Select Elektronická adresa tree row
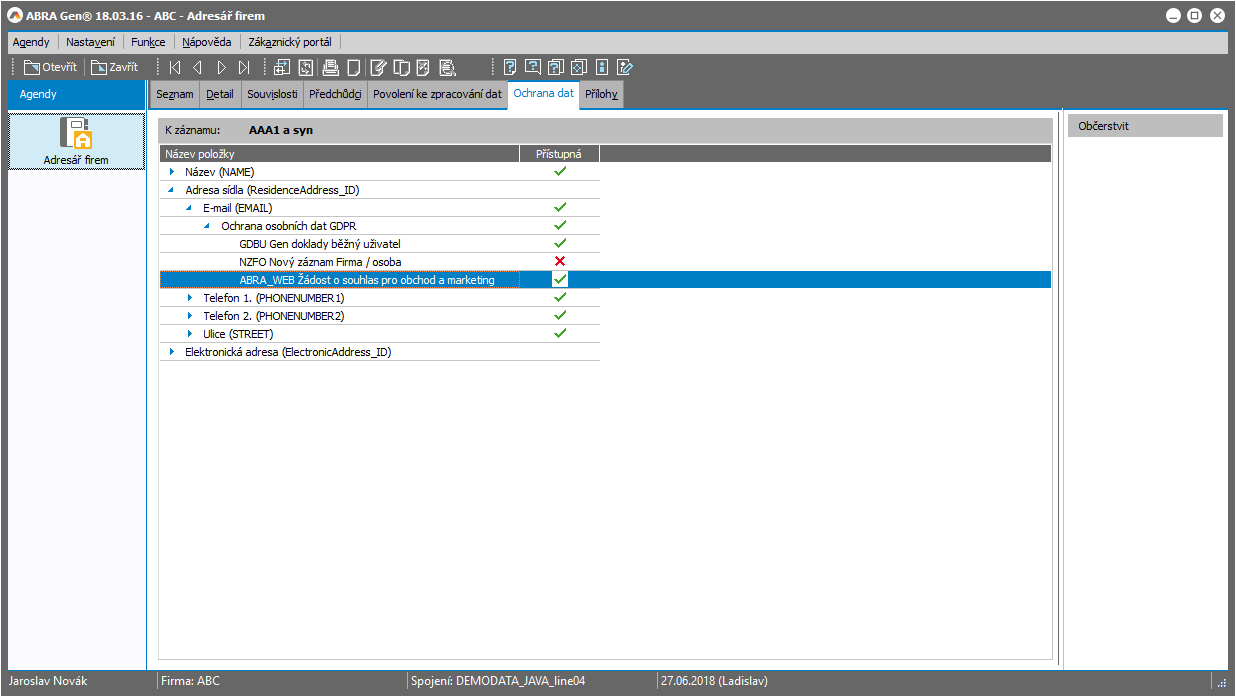 tap(288, 352)
